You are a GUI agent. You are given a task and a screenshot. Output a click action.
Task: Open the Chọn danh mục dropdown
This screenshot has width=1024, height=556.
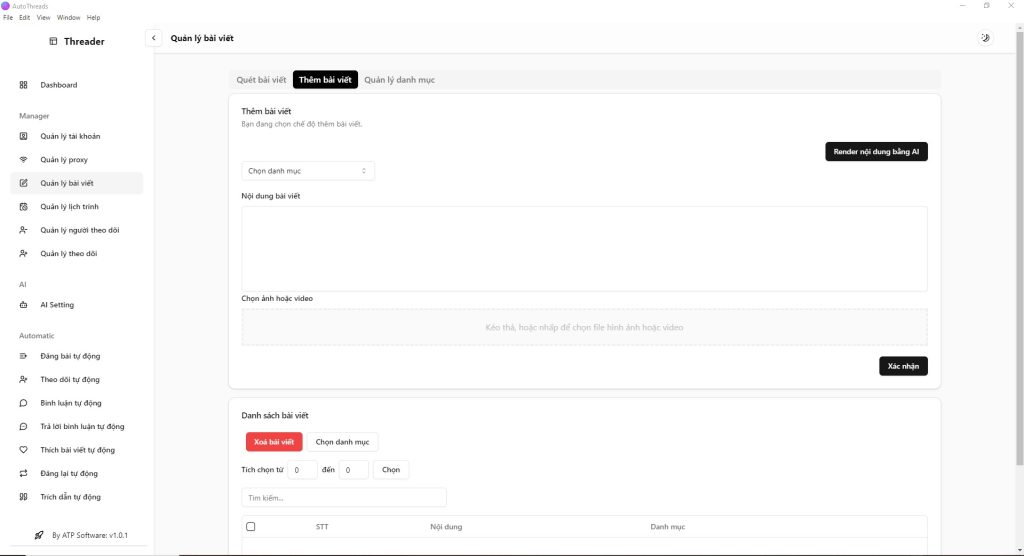click(308, 171)
